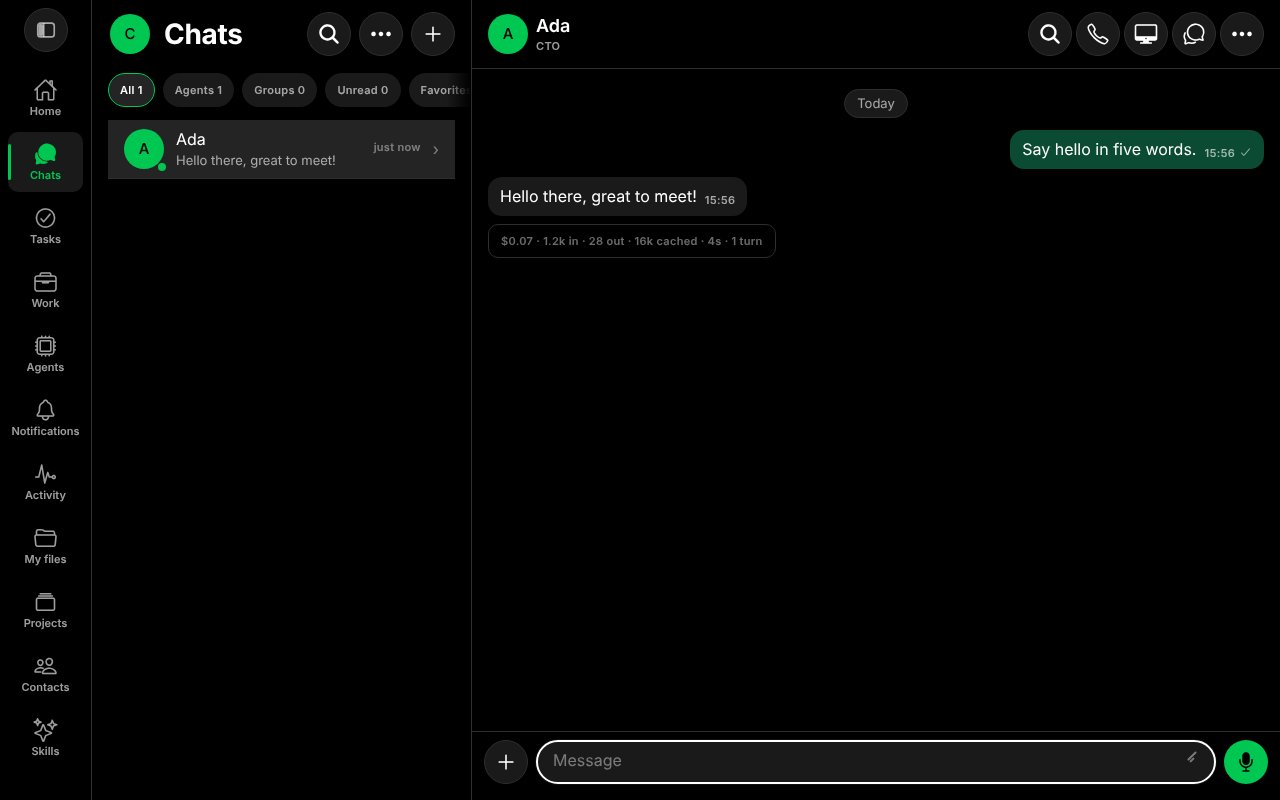The image size is (1280, 800).
Task: Open the Chats sidebar section
Action: (x=45, y=162)
